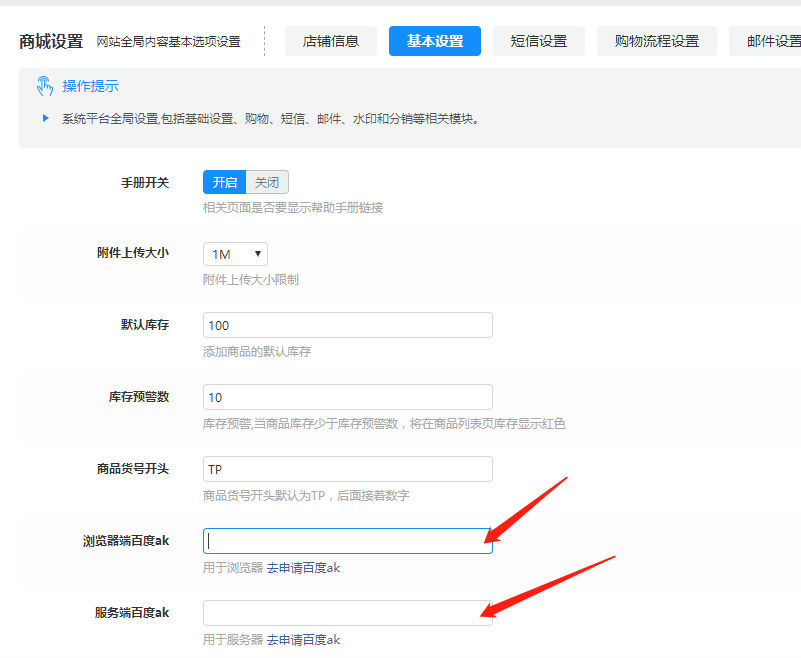Click the 商城设置 page heading
This screenshot has height=658, width=801.
(x=51, y=41)
